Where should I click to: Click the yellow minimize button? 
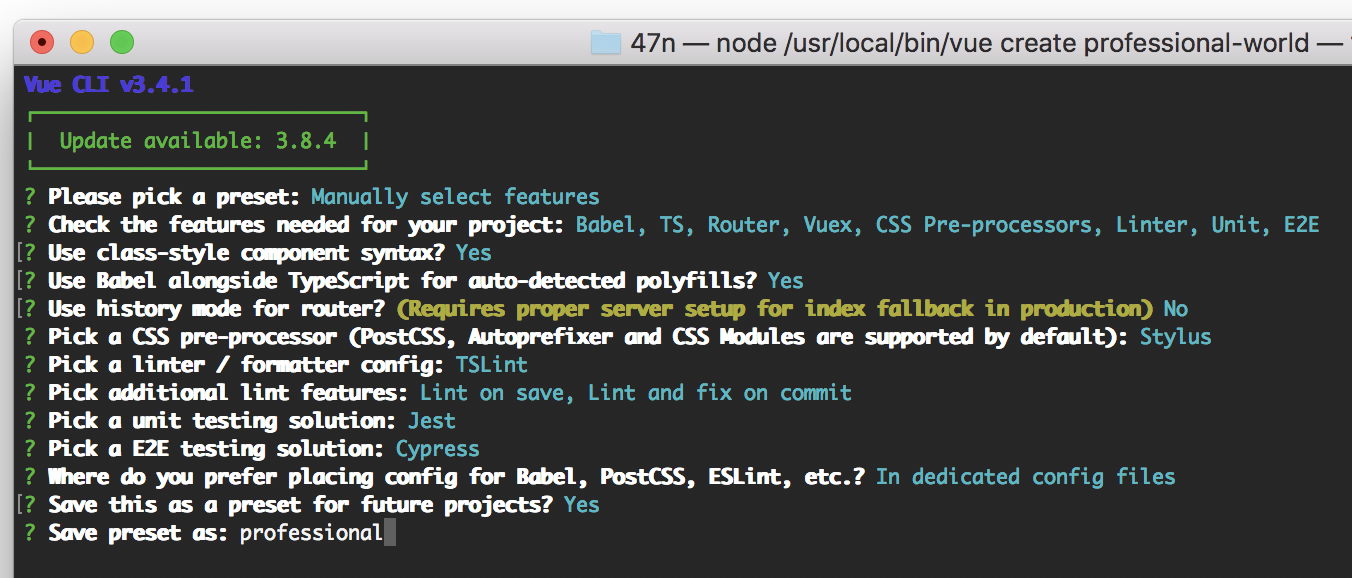81,42
